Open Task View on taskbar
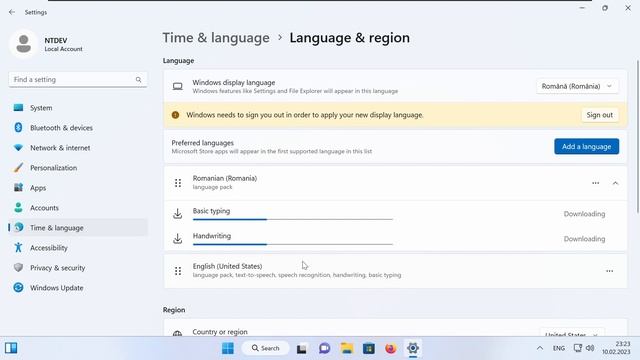This screenshot has height=360, width=640. [x=302, y=348]
